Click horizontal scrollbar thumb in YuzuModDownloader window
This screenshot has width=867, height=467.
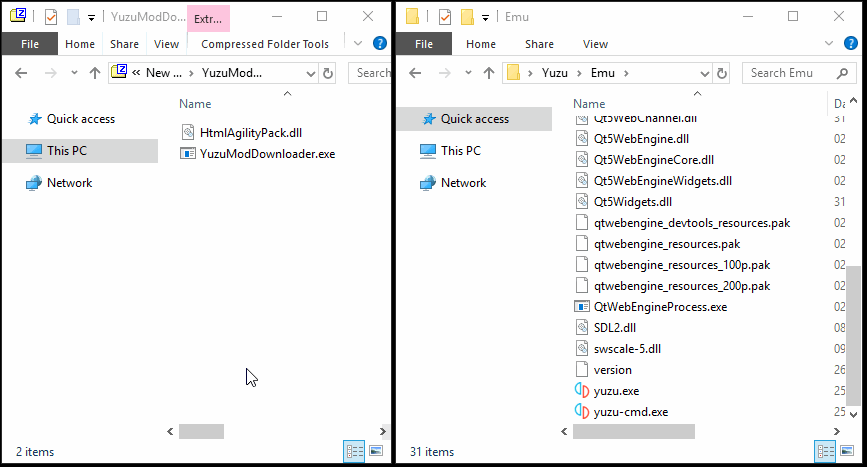tap(201, 431)
